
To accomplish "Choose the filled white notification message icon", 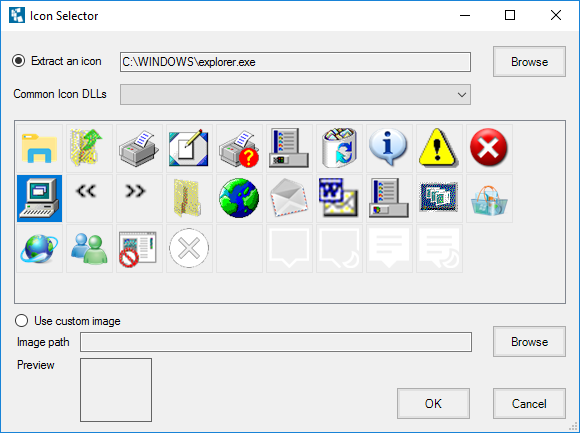I will (389, 248).
